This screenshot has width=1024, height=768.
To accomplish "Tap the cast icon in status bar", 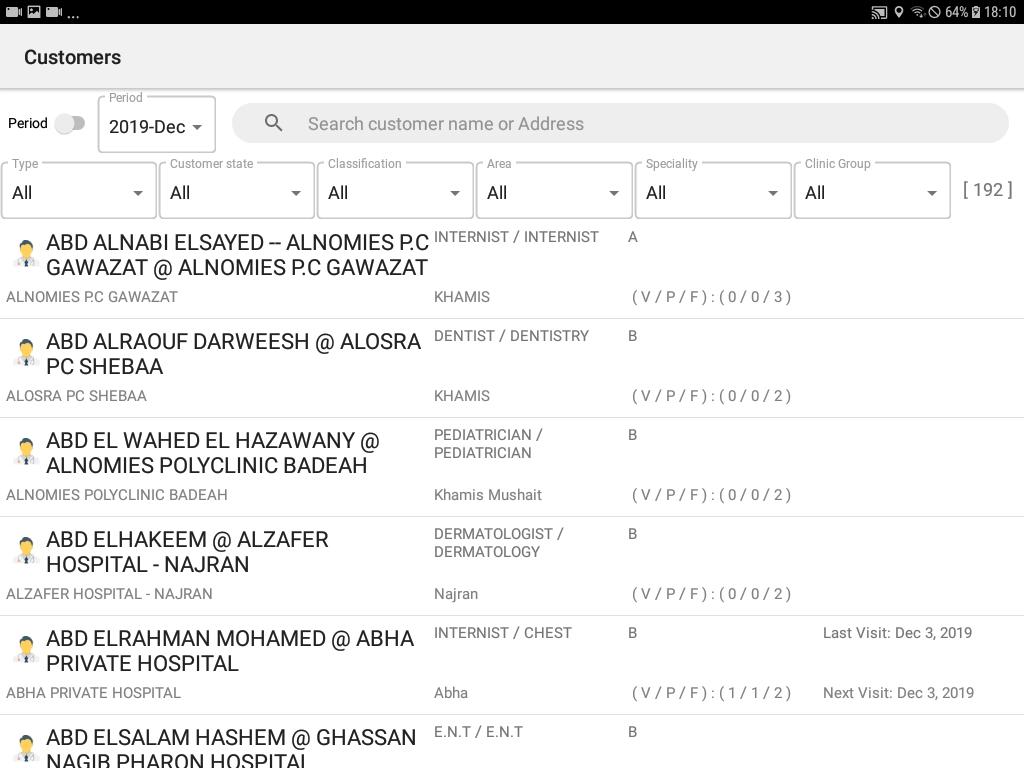I will [879, 12].
